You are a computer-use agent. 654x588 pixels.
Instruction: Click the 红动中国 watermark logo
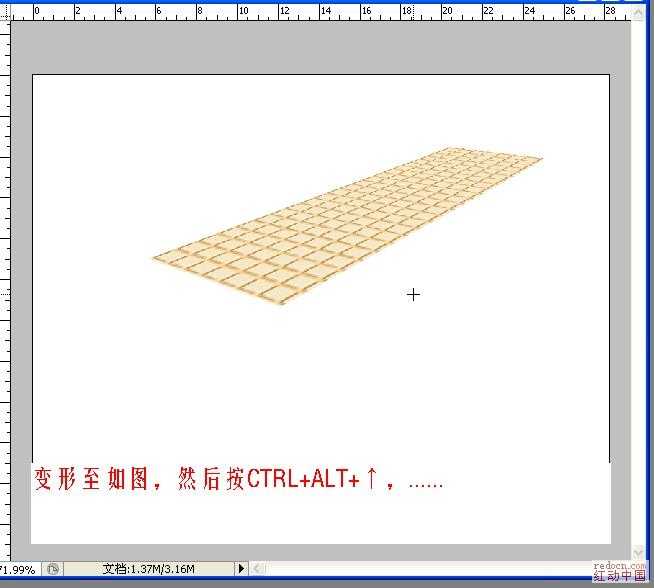pyautogui.click(x=620, y=577)
